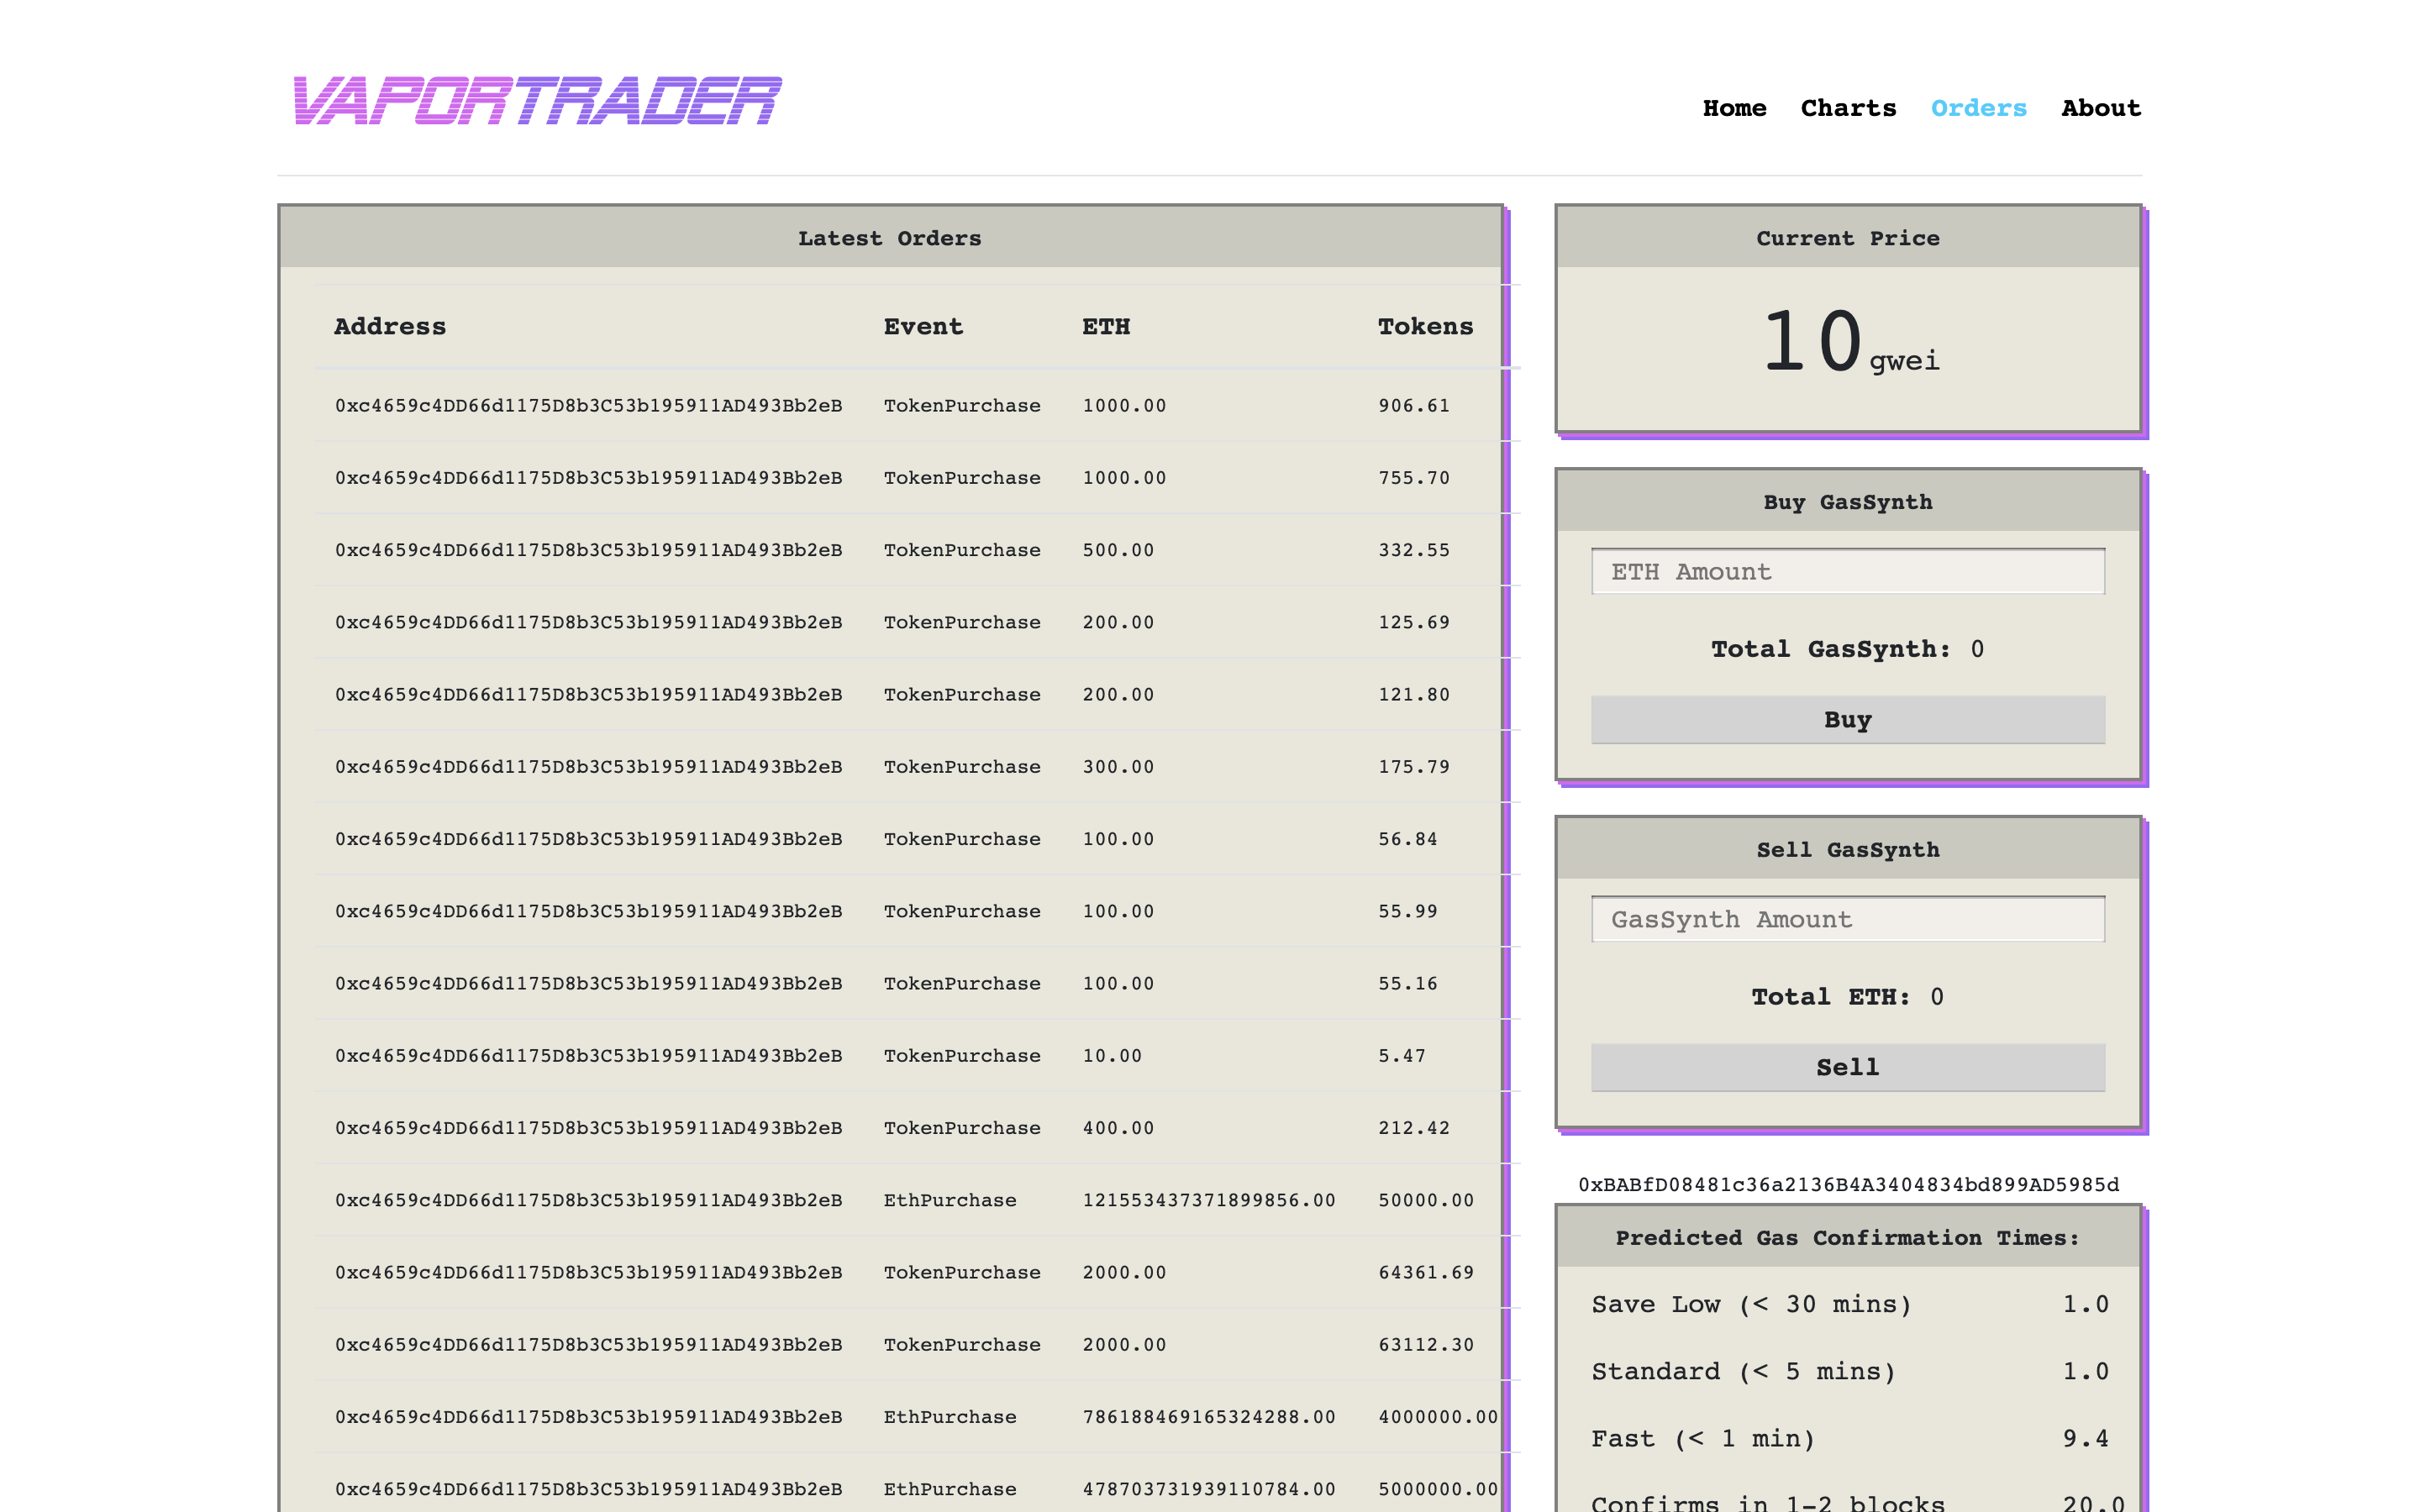2420x1512 pixels.
Task: Click the ETH column header
Action: coord(1106,327)
